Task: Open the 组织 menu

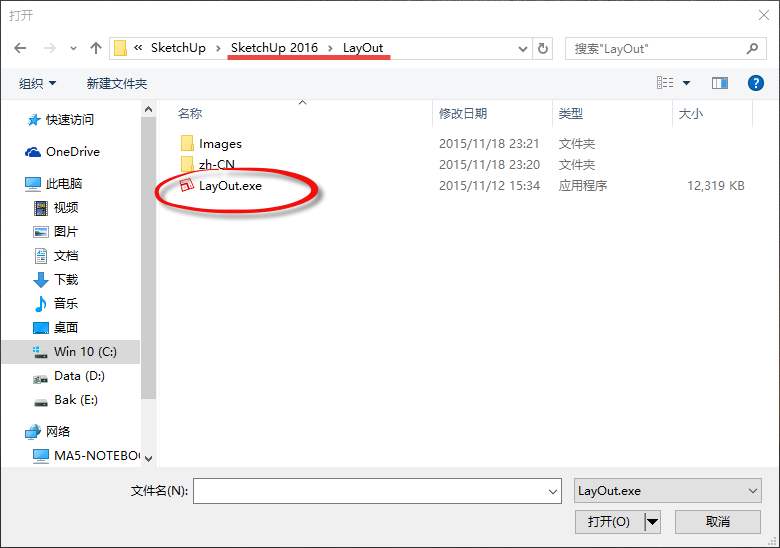Action: [x=37, y=84]
